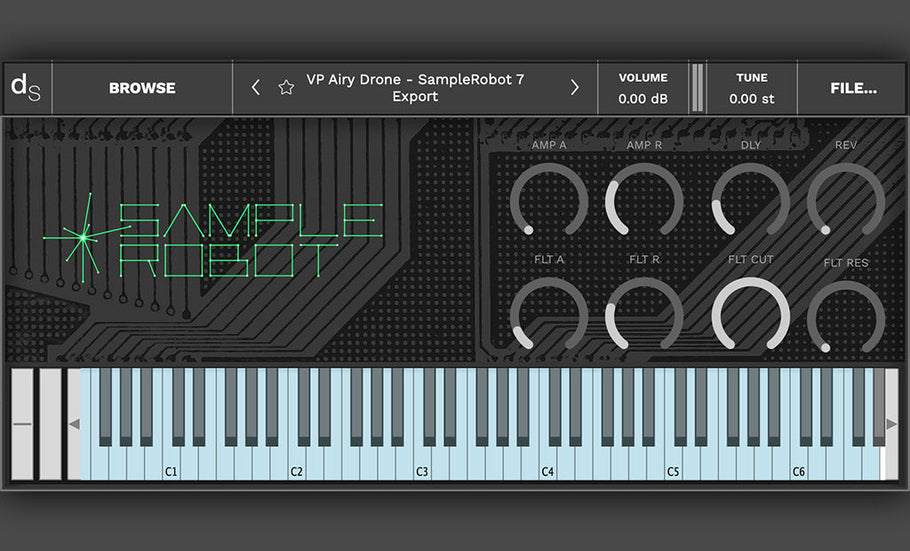Click the FLT R knob
Viewport: 910px width, 551px height.
point(644,315)
